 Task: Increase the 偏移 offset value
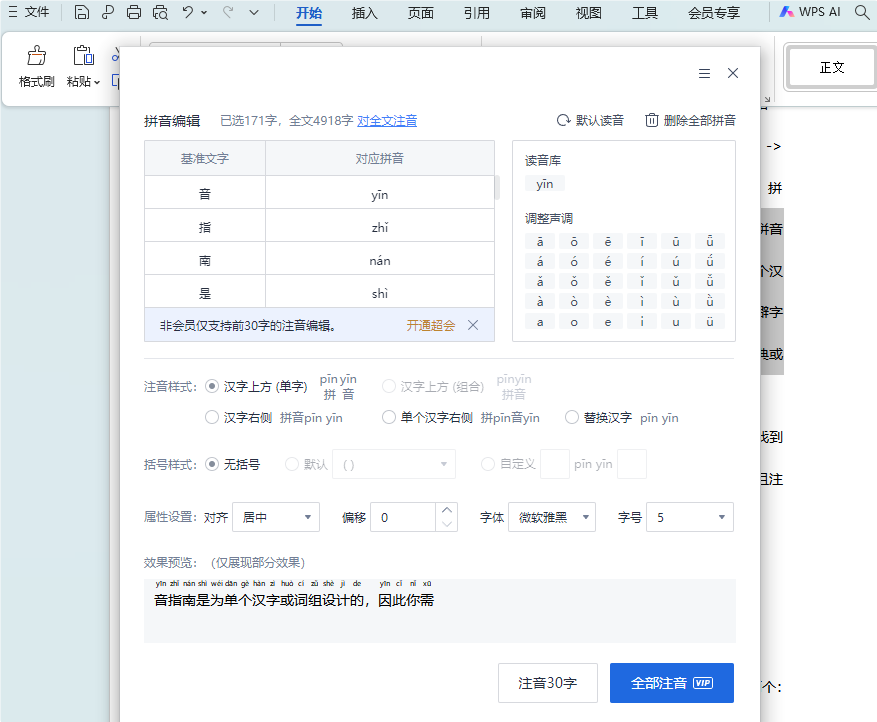coord(446,510)
